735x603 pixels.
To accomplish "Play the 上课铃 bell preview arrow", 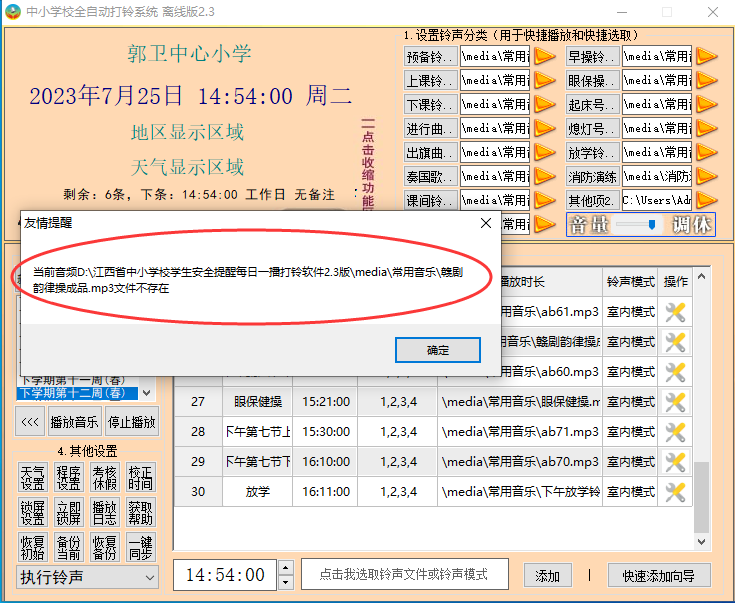I will [x=544, y=80].
